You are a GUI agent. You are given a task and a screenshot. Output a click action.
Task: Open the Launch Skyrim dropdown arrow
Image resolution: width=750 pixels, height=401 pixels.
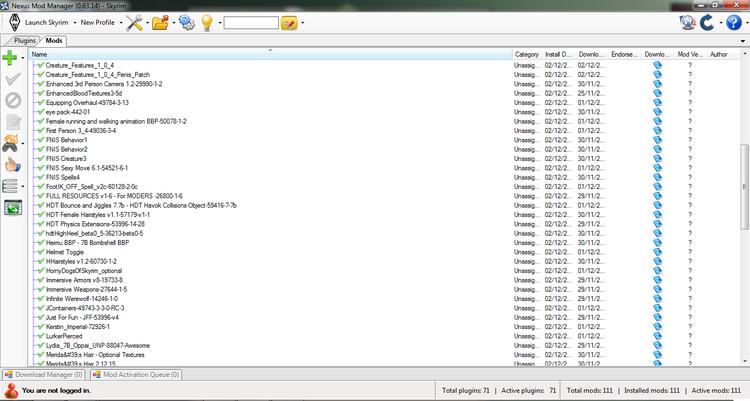[x=75, y=22]
